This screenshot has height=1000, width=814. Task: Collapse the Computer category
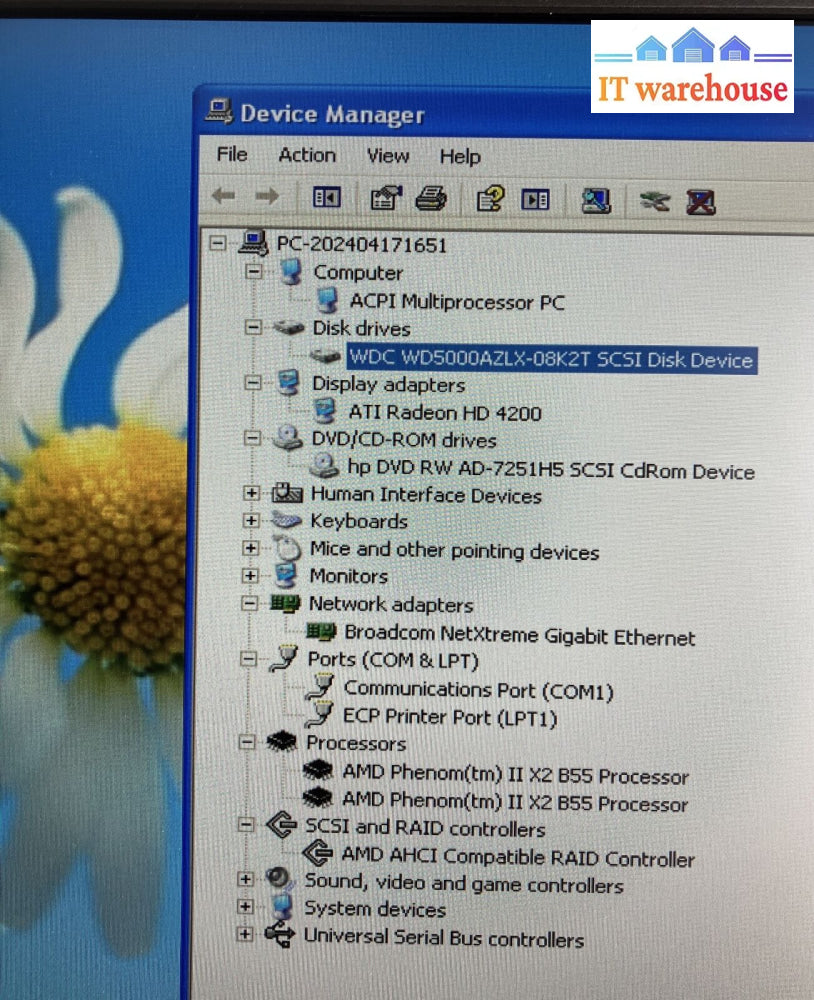click(x=253, y=271)
